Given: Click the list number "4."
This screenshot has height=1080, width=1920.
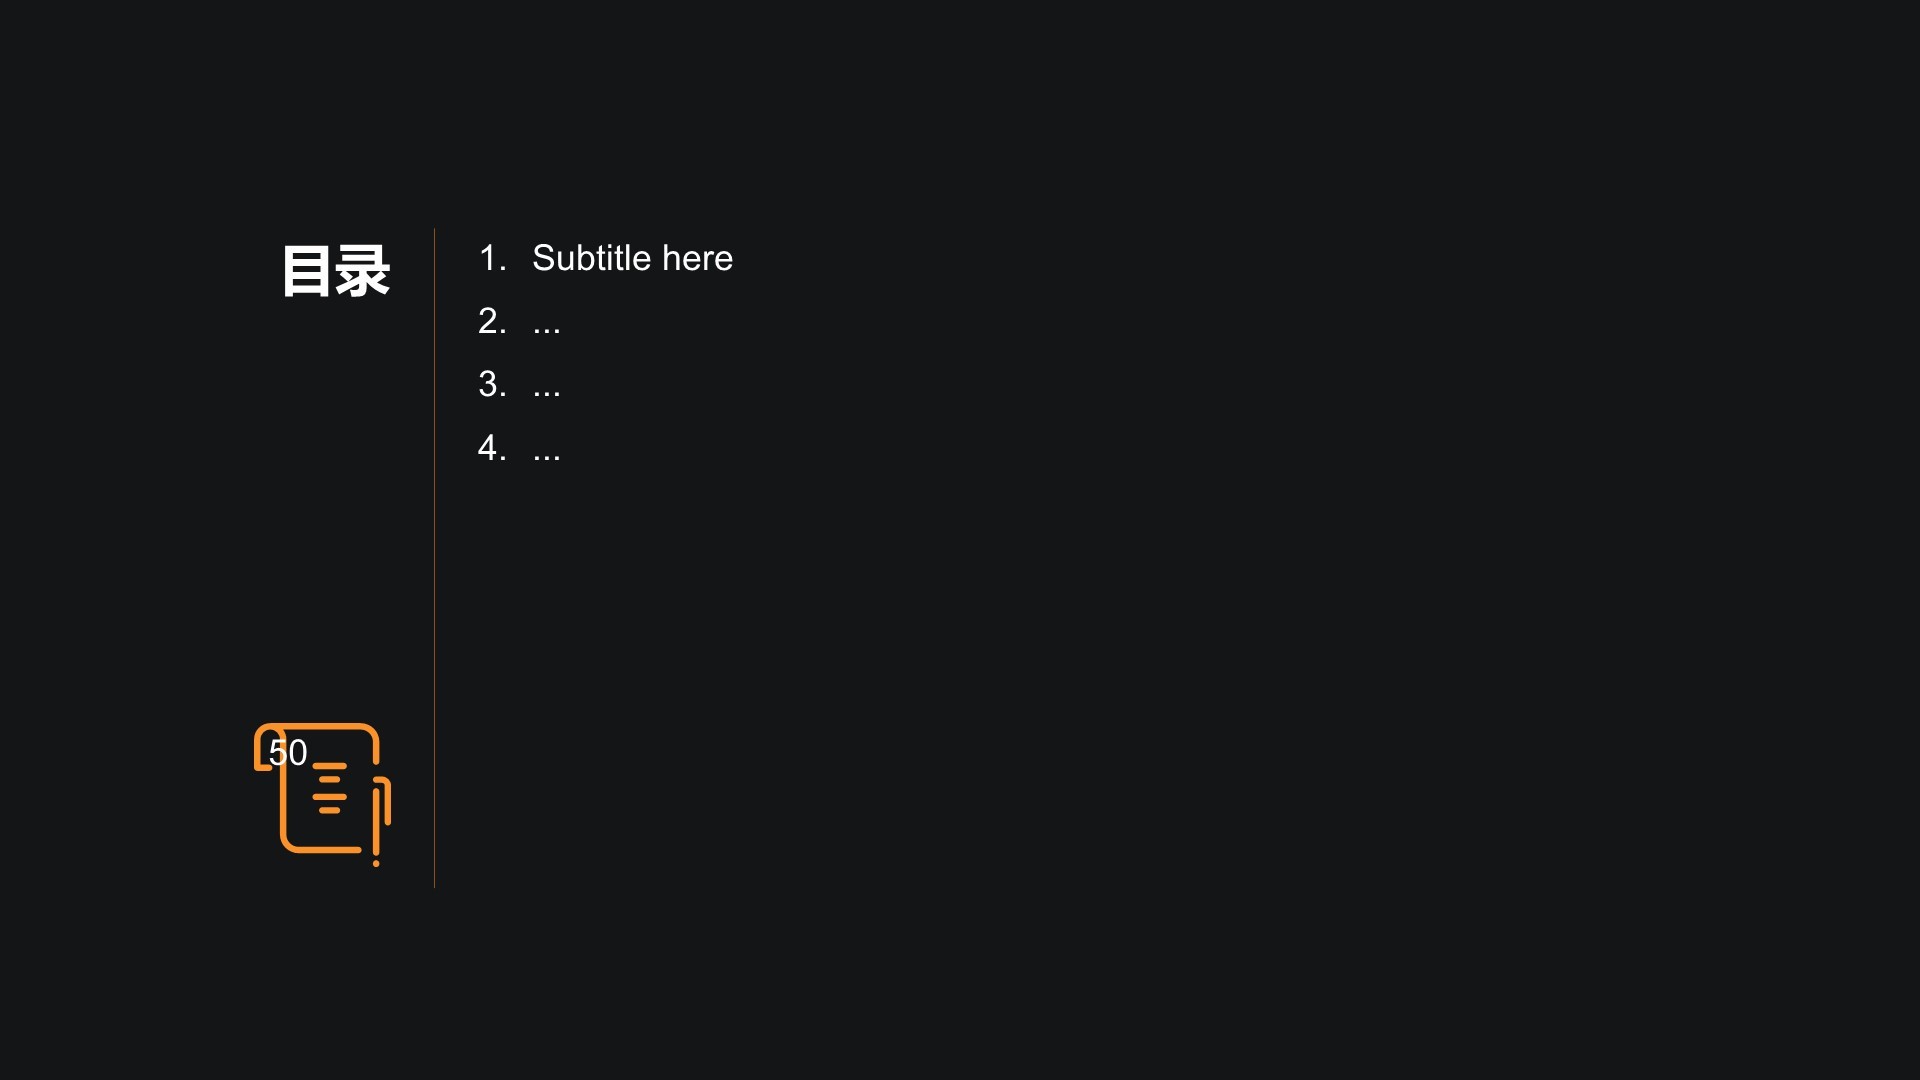Looking at the screenshot, I should coord(492,448).
